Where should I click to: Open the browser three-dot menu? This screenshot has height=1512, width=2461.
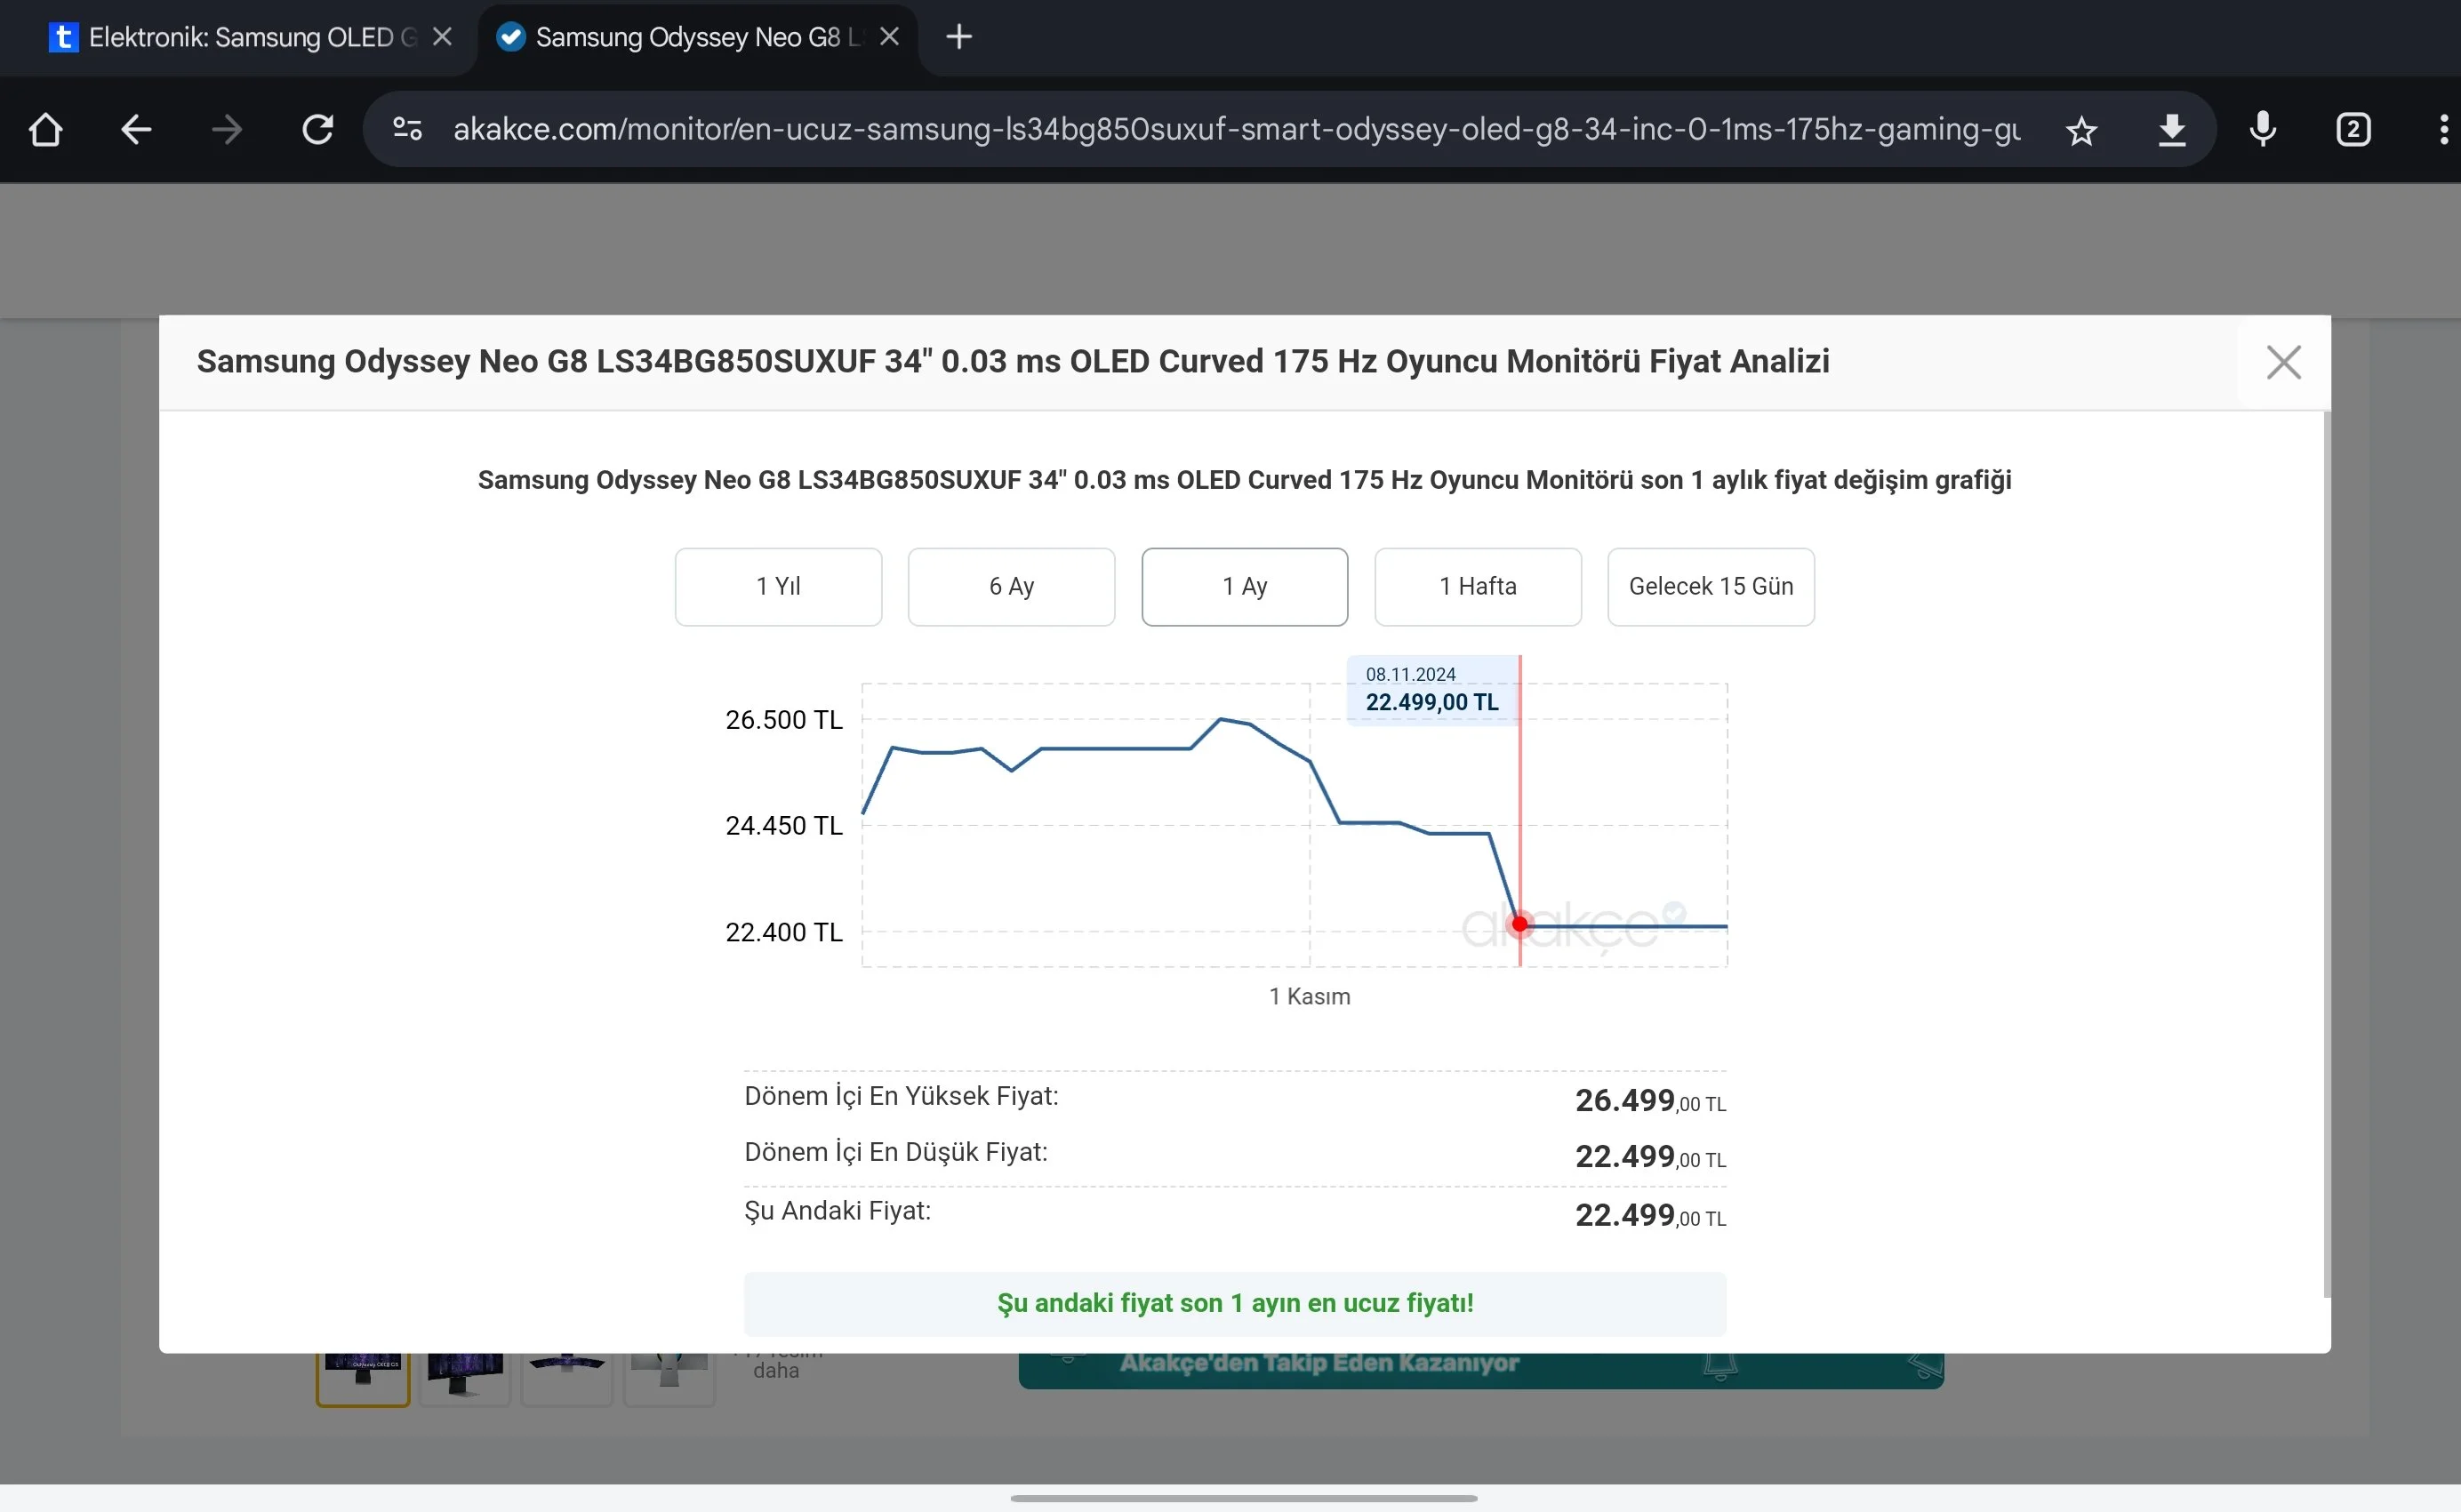coord(2443,130)
